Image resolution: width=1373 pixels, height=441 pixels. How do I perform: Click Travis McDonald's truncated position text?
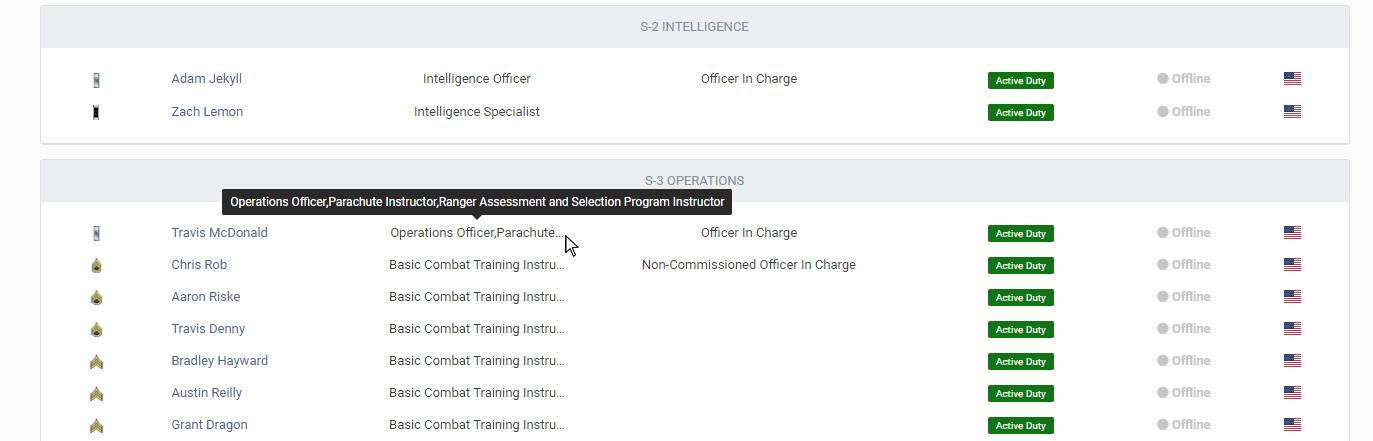tap(477, 233)
